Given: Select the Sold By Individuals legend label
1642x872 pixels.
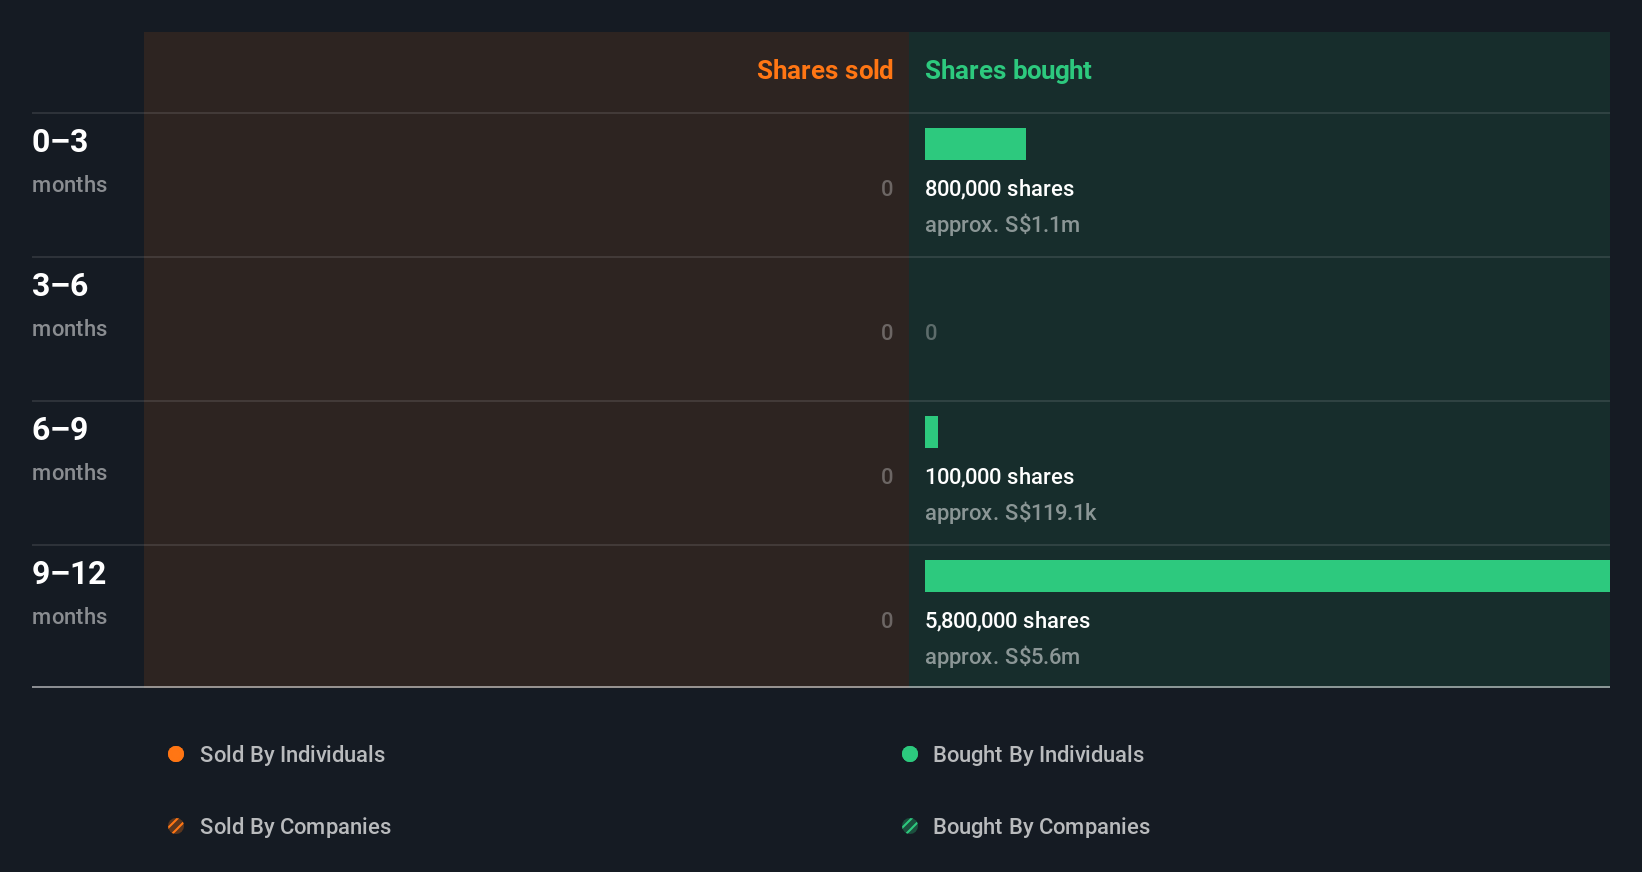Looking at the screenshot, I should 292,754.
